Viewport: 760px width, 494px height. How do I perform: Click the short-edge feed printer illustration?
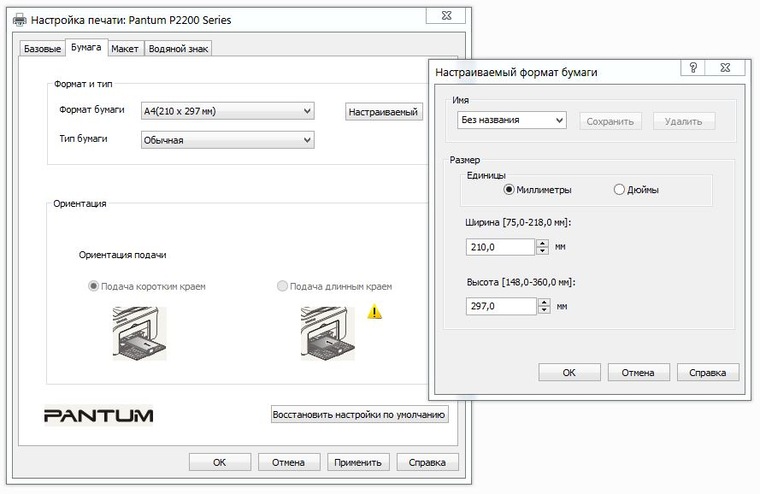pos(139,333)
